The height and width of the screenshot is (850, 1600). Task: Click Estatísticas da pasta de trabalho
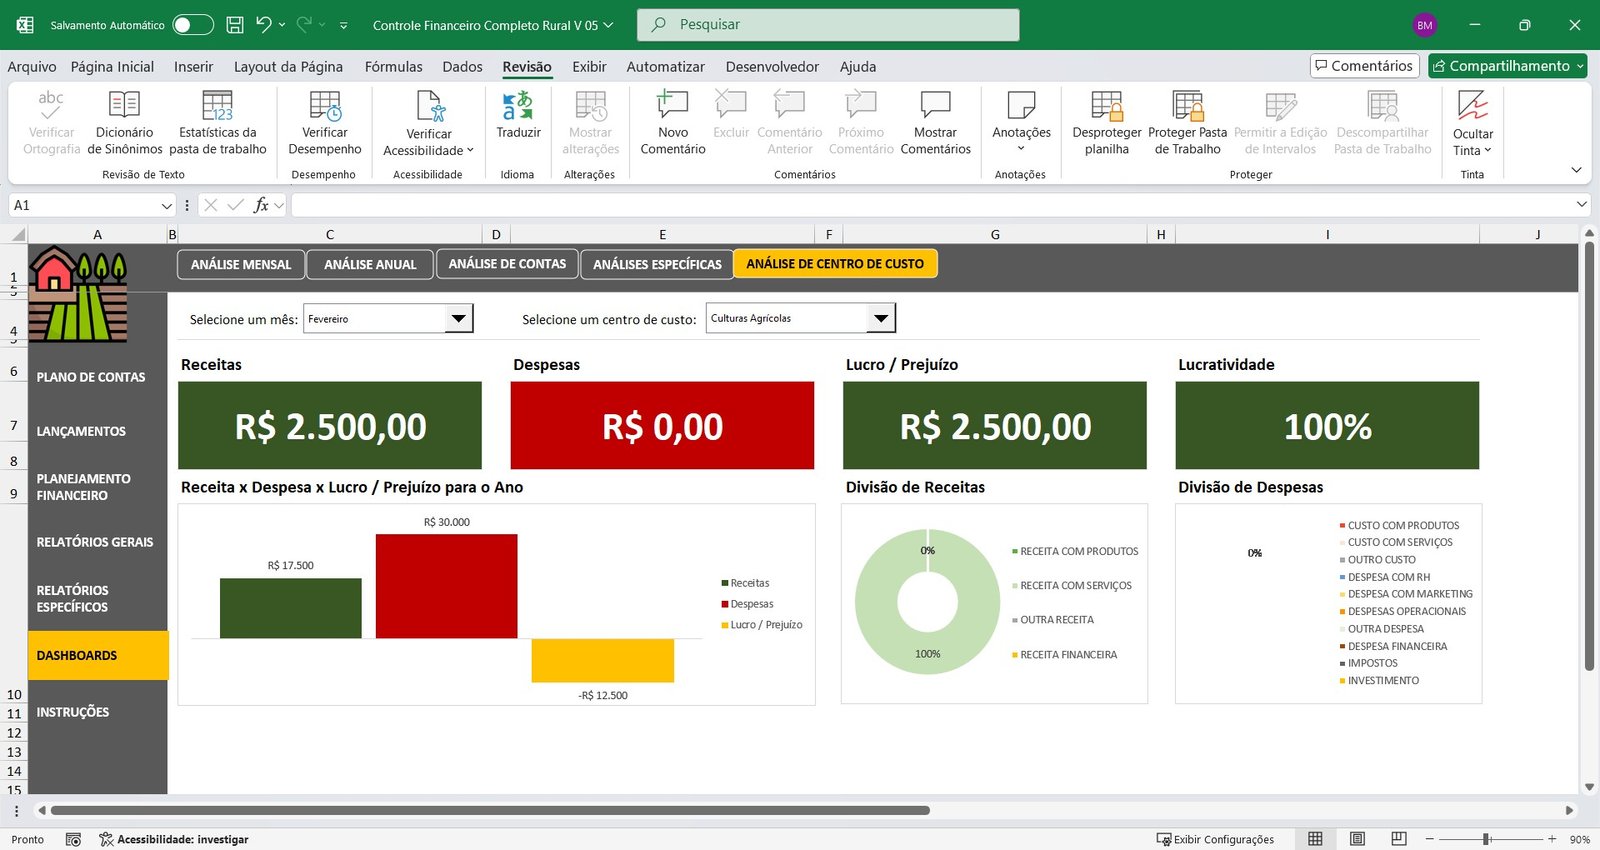[x=217, y=107]
